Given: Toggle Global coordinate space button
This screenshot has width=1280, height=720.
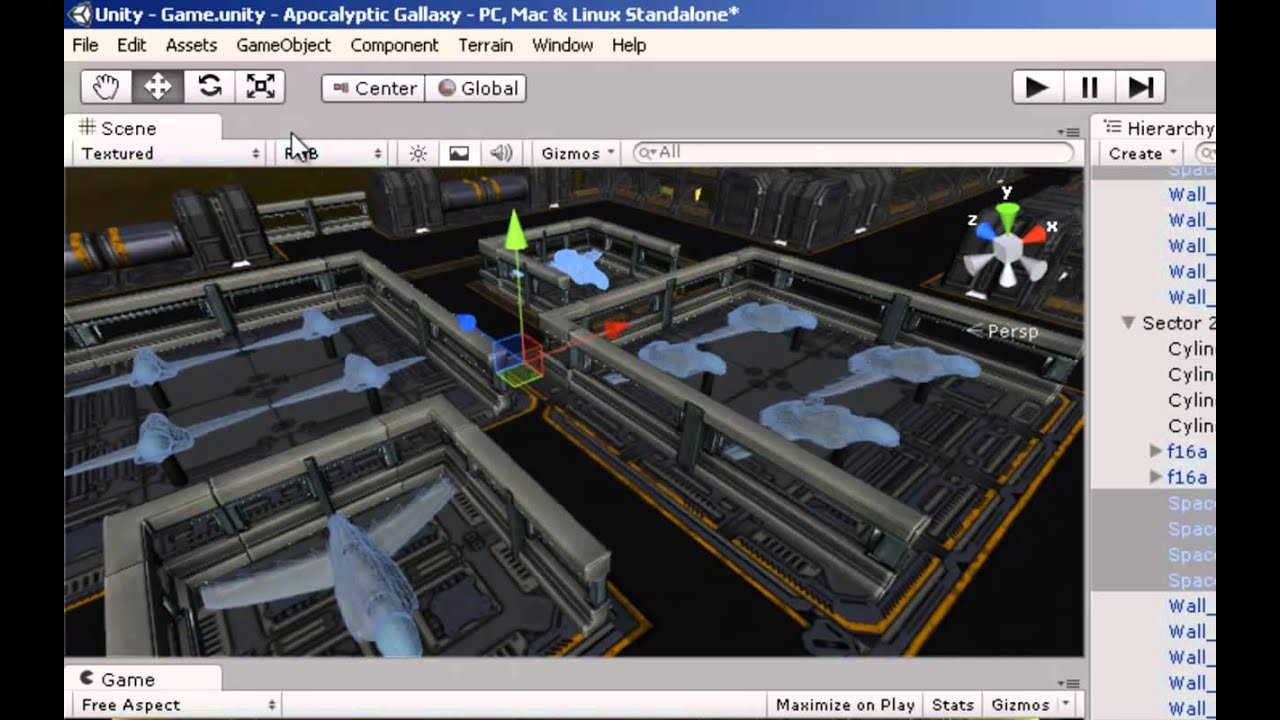Looking at the screenshot, I should click(477, 88).
